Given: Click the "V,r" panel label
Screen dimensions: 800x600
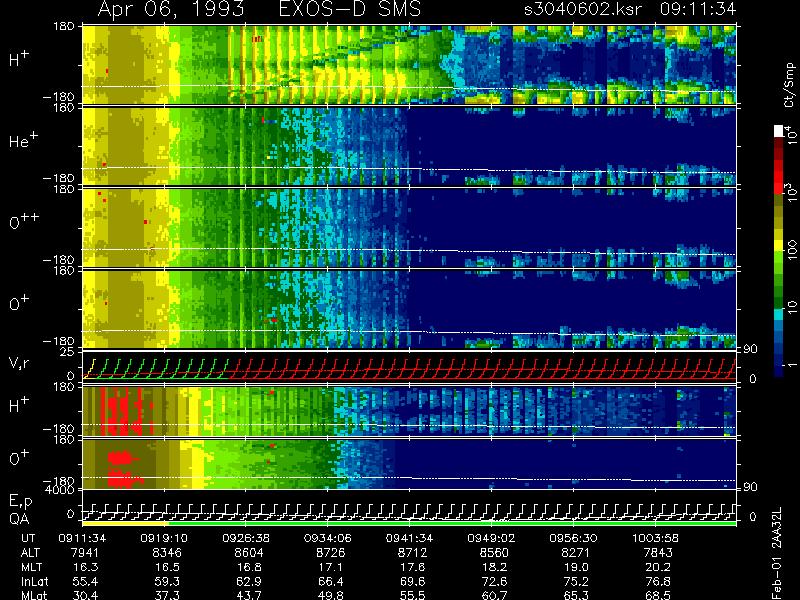Looking at the screenshot, I should [x=19, y=363].
